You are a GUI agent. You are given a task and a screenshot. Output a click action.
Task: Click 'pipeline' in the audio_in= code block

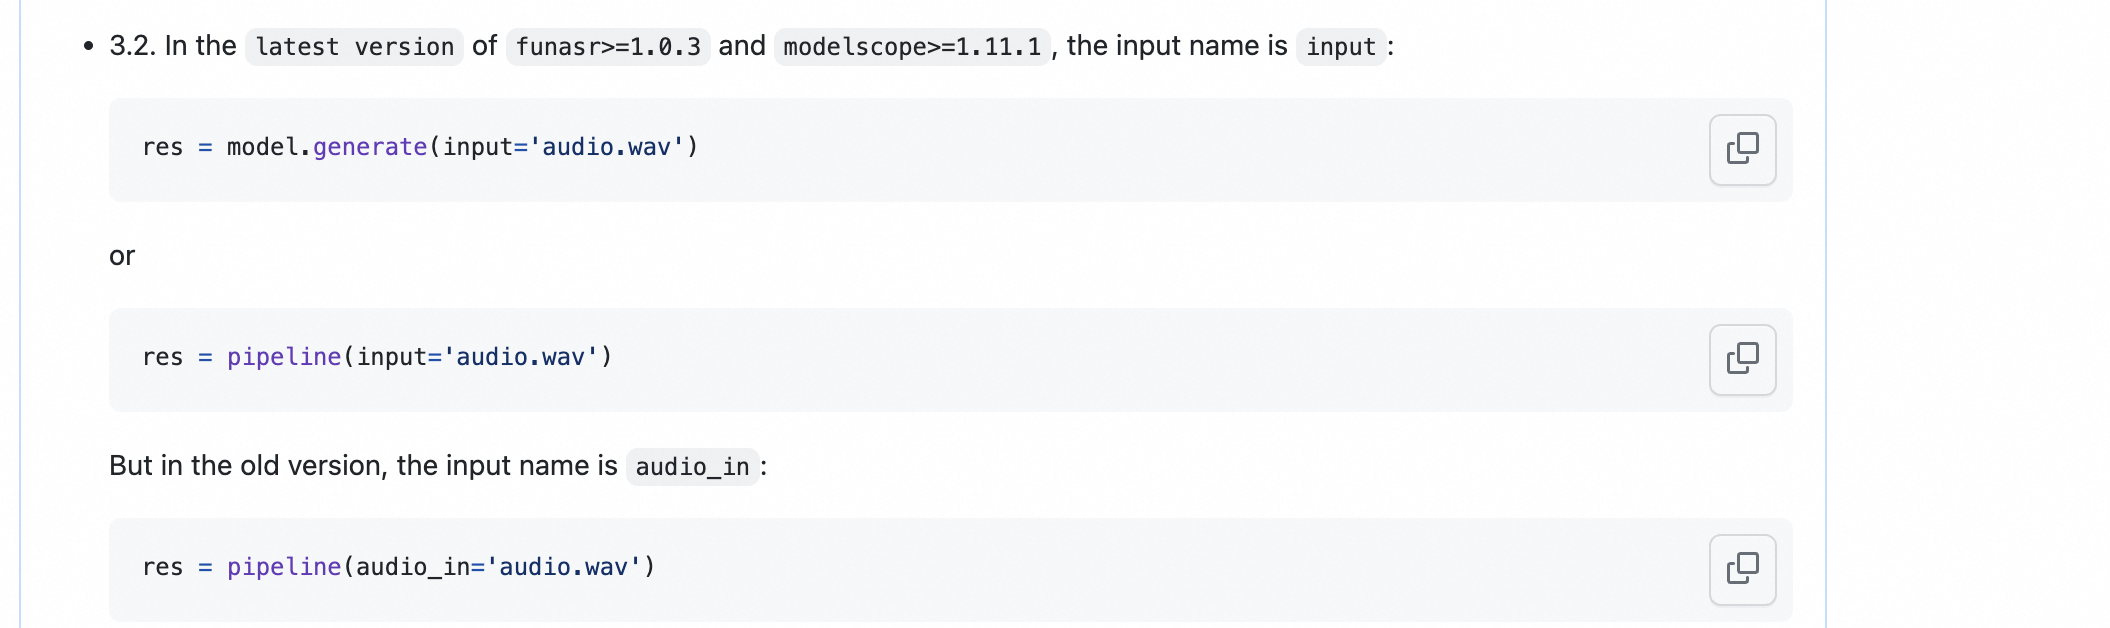pos(284,567)
